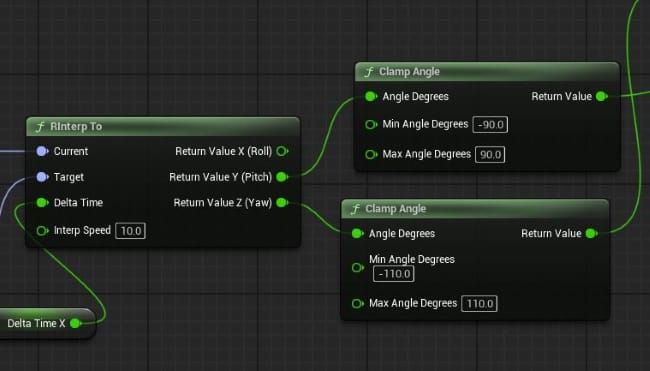This screenshot has width=650, height=371.
Task: Click the upper Clamp Angle's Angle Degrees pin
Action: coord(371,97)
